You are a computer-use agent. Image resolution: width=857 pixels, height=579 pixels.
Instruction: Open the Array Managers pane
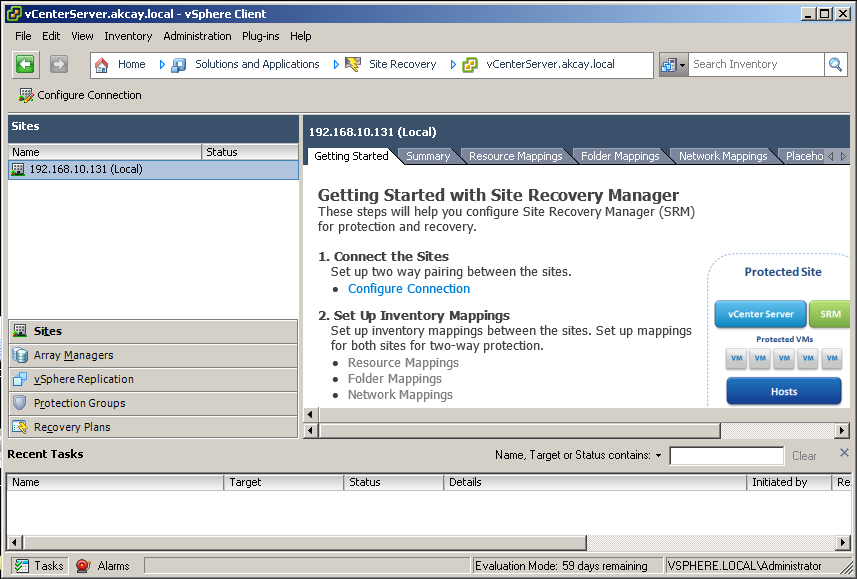(x=153, y=355)
